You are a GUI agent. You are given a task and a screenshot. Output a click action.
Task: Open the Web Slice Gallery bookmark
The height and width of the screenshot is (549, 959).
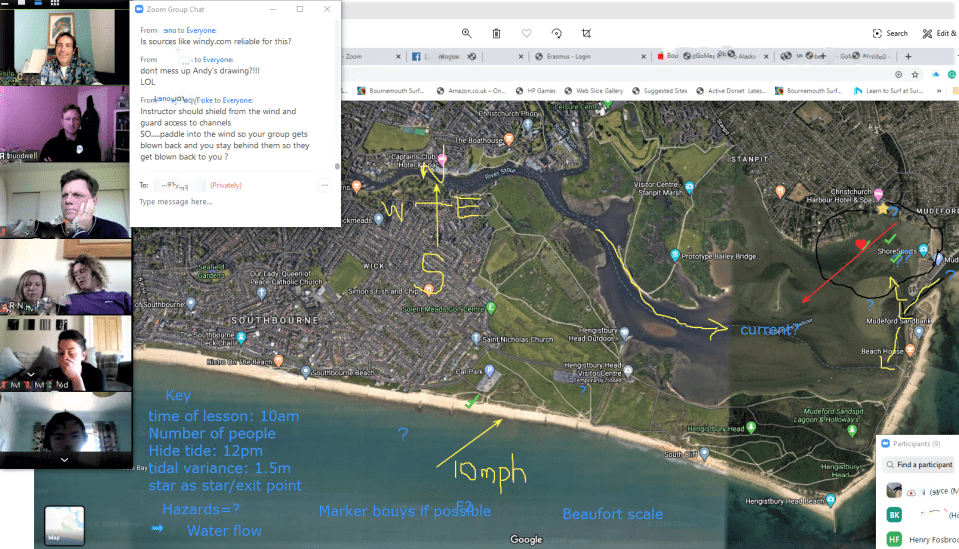click(x=598, y=91)
